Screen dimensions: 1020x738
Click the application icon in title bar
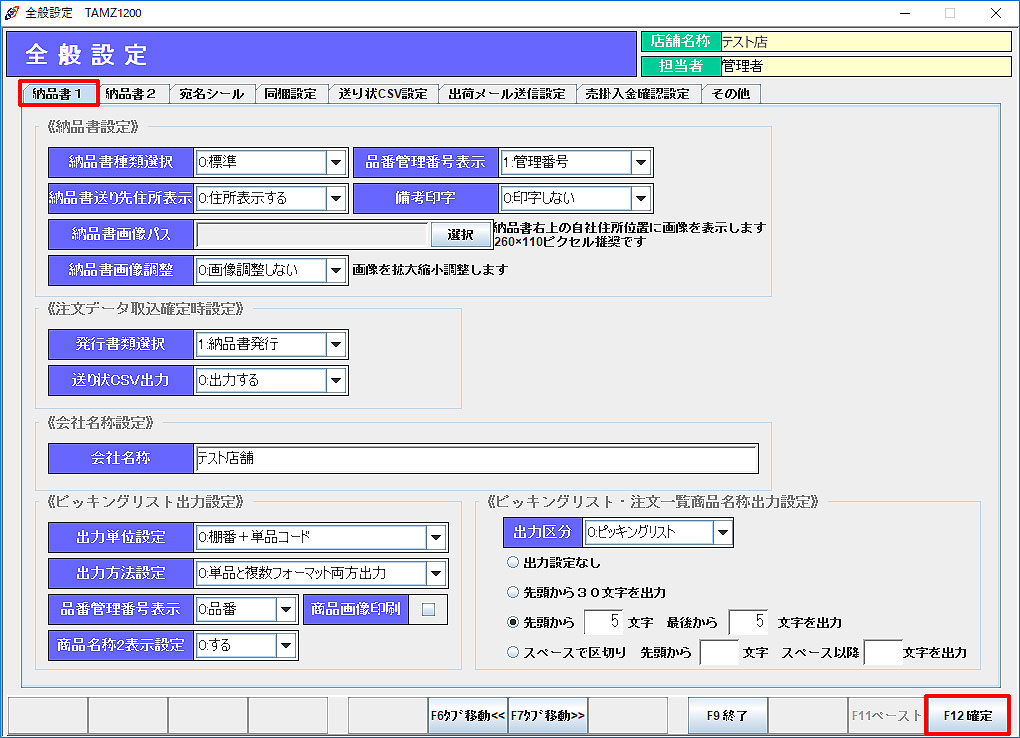point(12,13)
